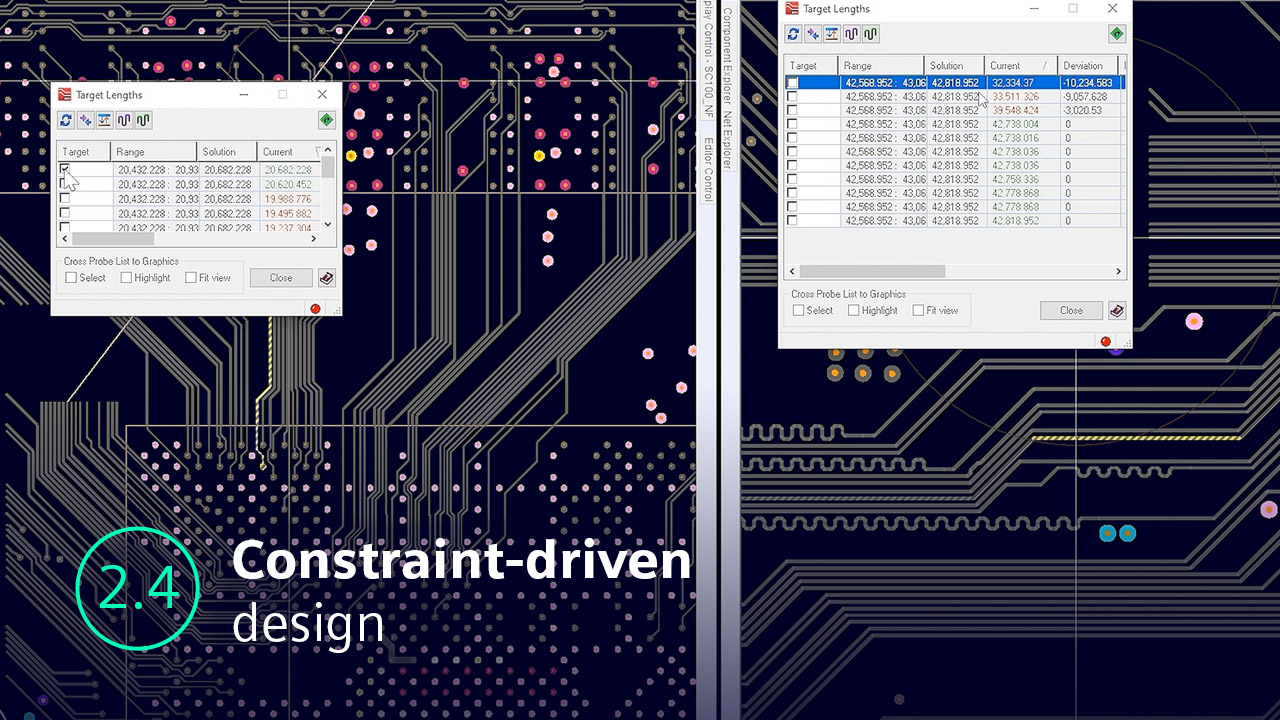Click horizontal scrollbar thumb in right dialog

pos(872,271)
